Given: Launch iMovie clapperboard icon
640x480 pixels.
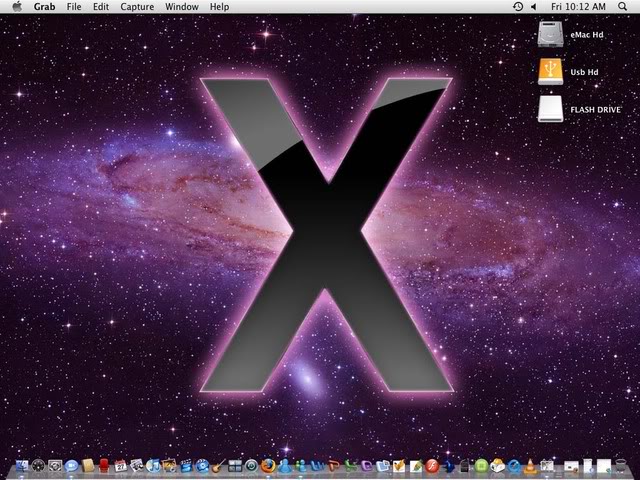Looking at the screenshot, I should 186,466.
